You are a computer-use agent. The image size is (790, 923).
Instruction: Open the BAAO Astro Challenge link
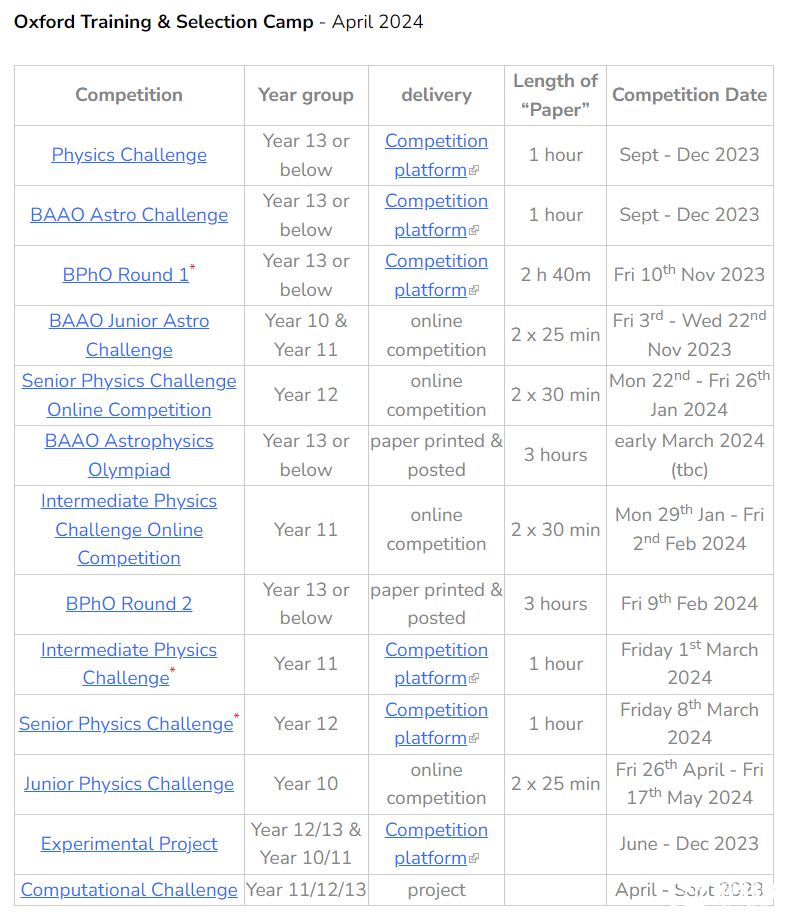click(129, 215)
